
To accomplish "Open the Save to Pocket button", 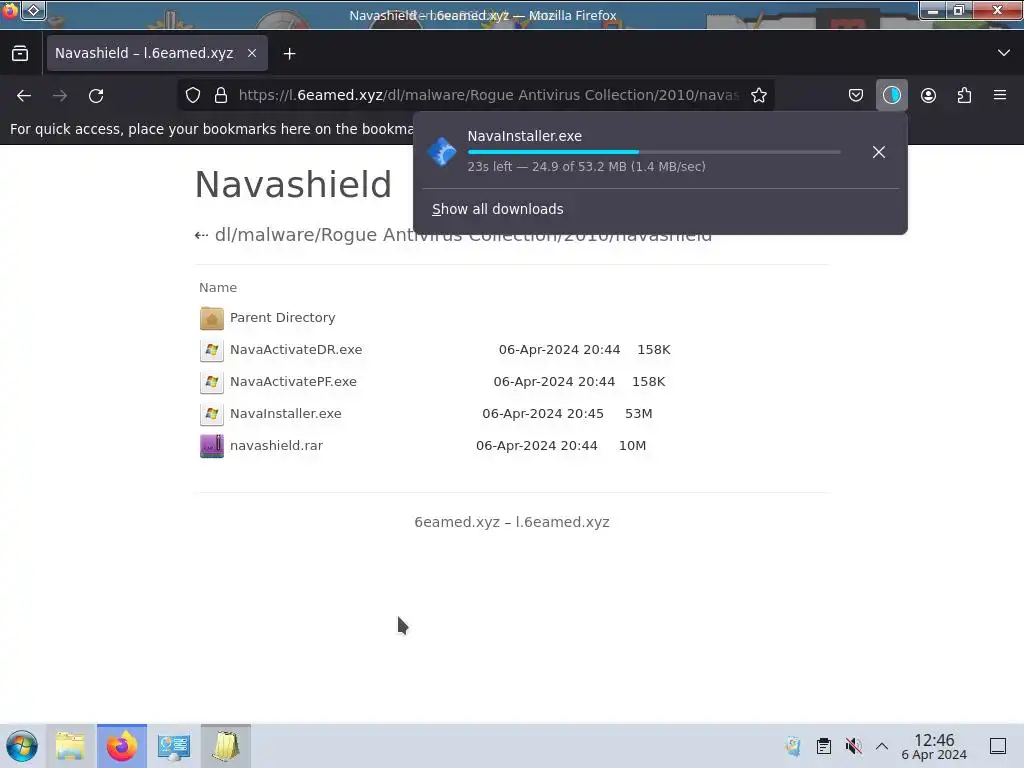I will (x=856, y=95).
